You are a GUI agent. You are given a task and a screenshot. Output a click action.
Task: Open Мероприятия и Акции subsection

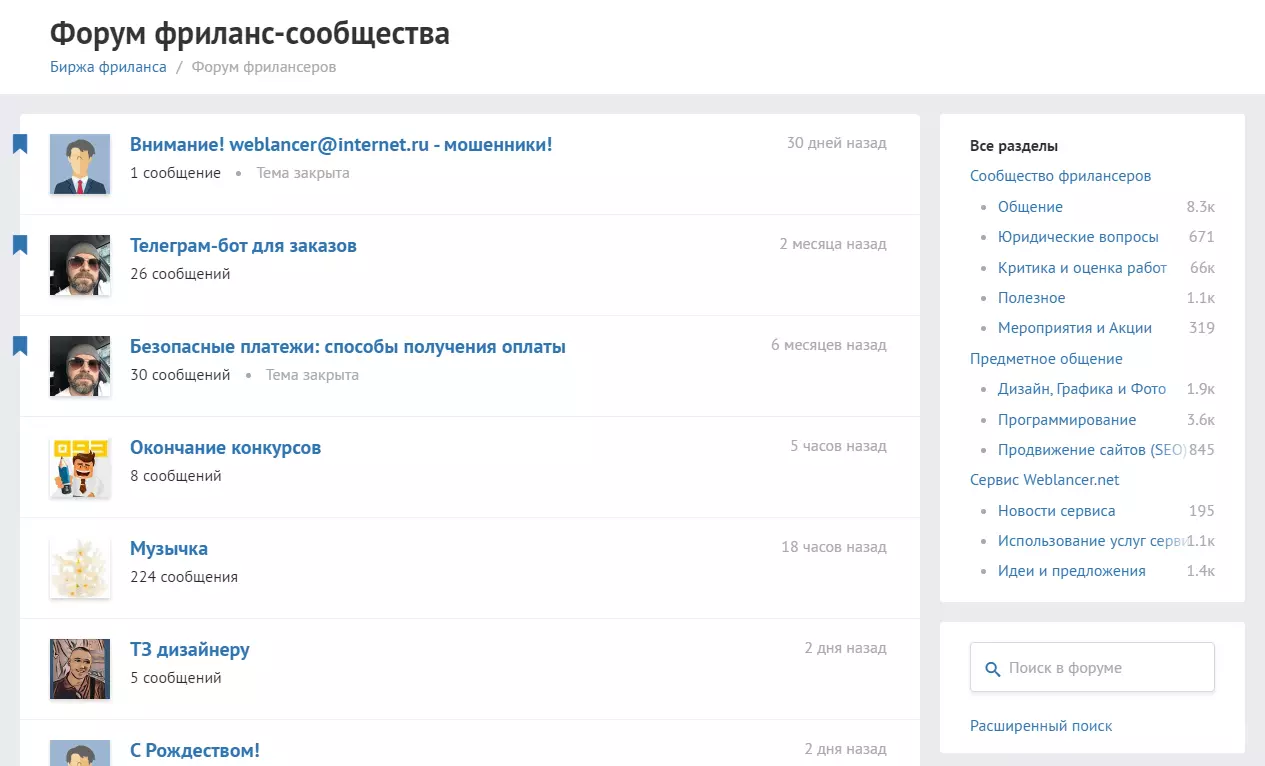(1075, 328)
